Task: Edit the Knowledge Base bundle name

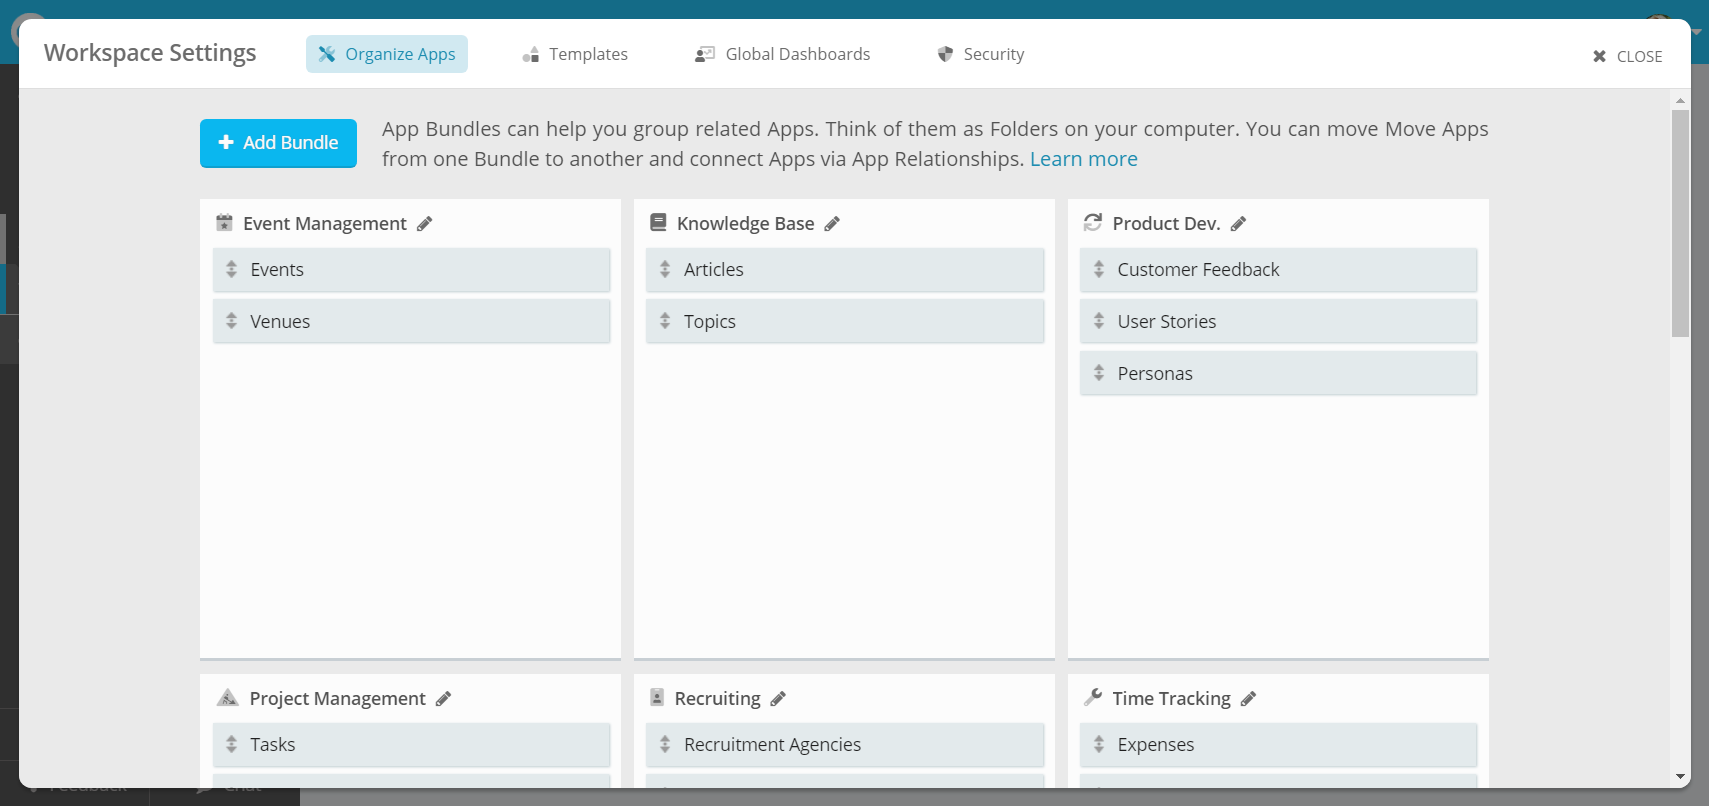Action: [x=832, y=224]
